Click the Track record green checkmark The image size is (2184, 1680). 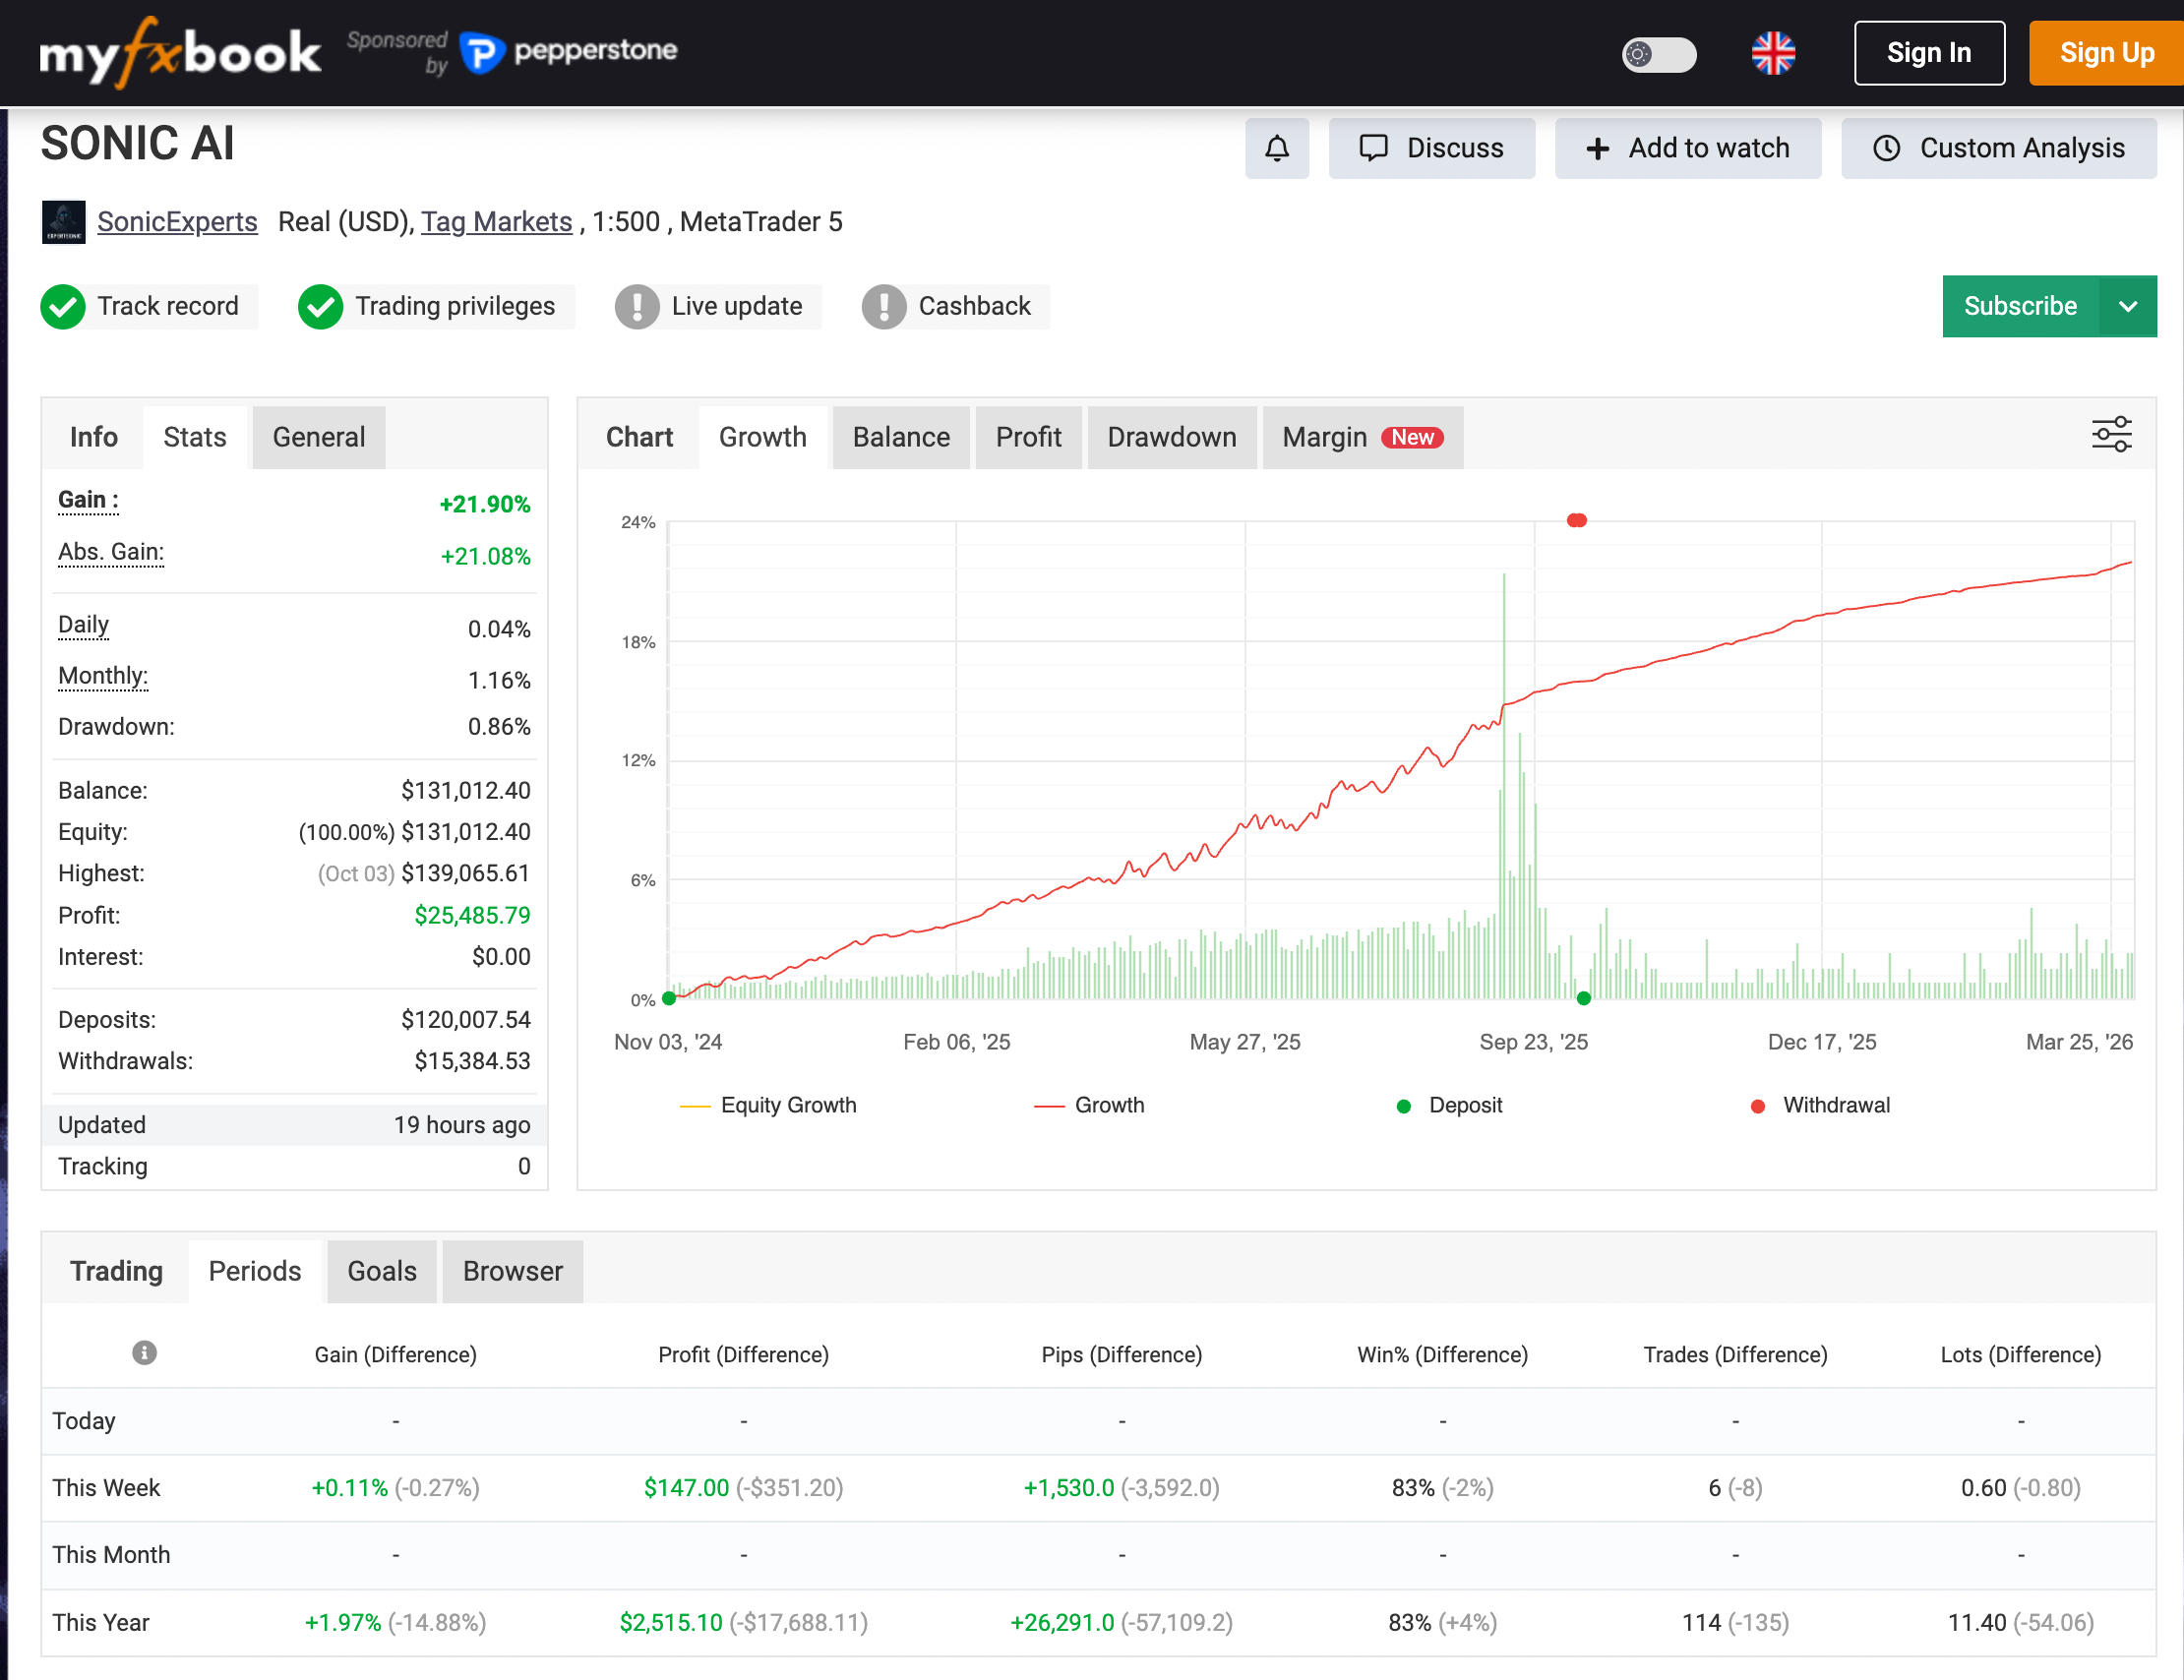pyautogui.click(x=63, y=306)
